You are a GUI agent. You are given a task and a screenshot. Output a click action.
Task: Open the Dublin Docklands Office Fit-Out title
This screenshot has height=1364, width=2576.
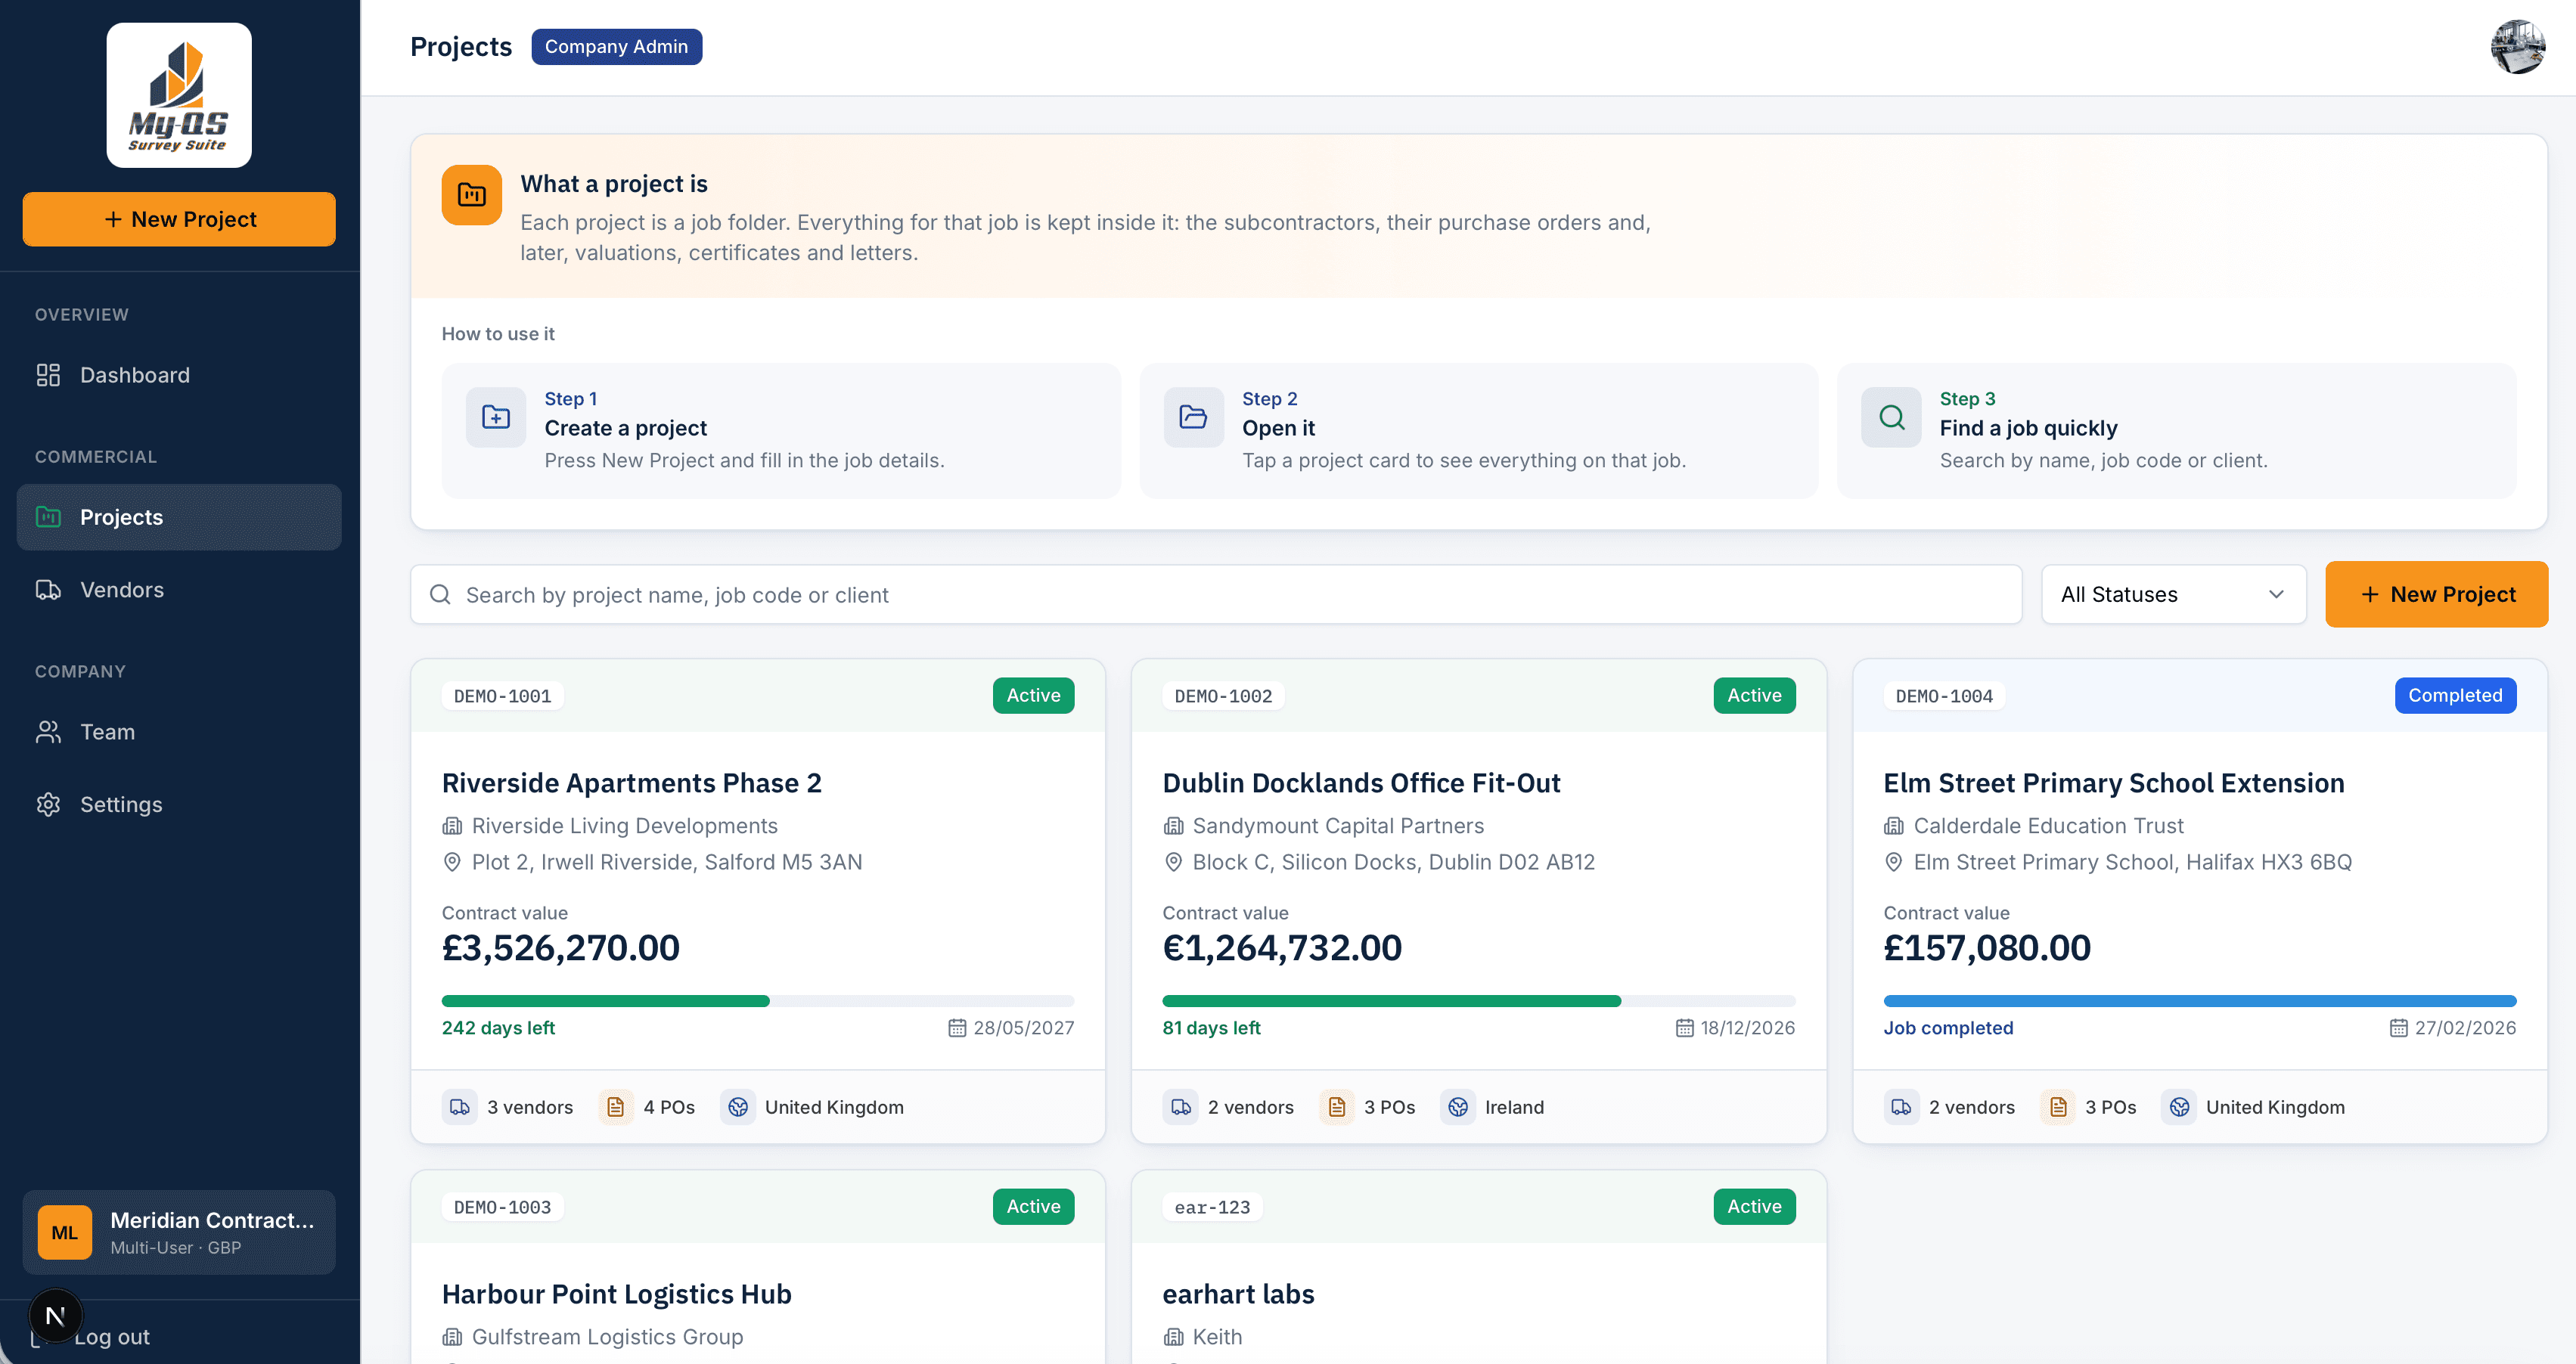pyautogui.click(x=1361, y=783)
